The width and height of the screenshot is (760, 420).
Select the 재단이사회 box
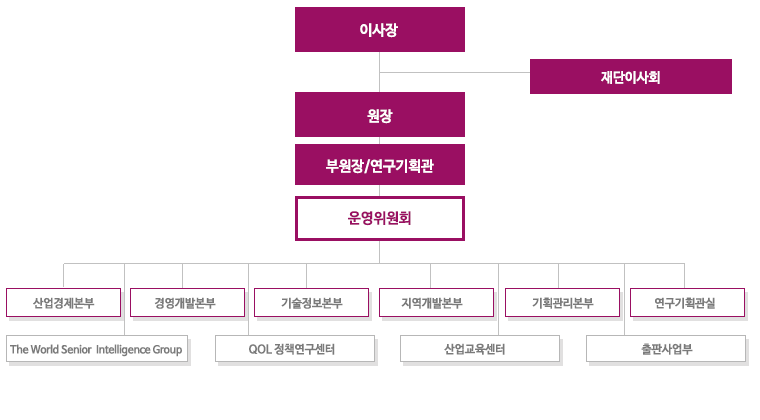[631, 77]
